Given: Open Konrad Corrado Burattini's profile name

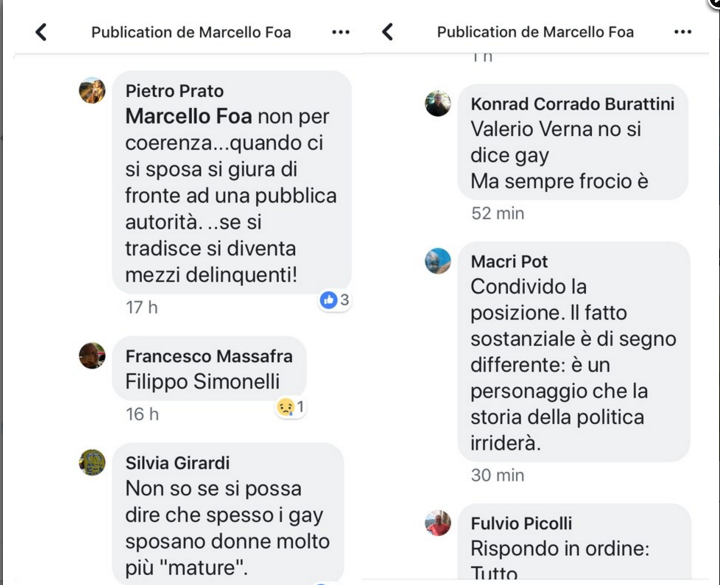Looking at the screenshot, I should 573,104.
